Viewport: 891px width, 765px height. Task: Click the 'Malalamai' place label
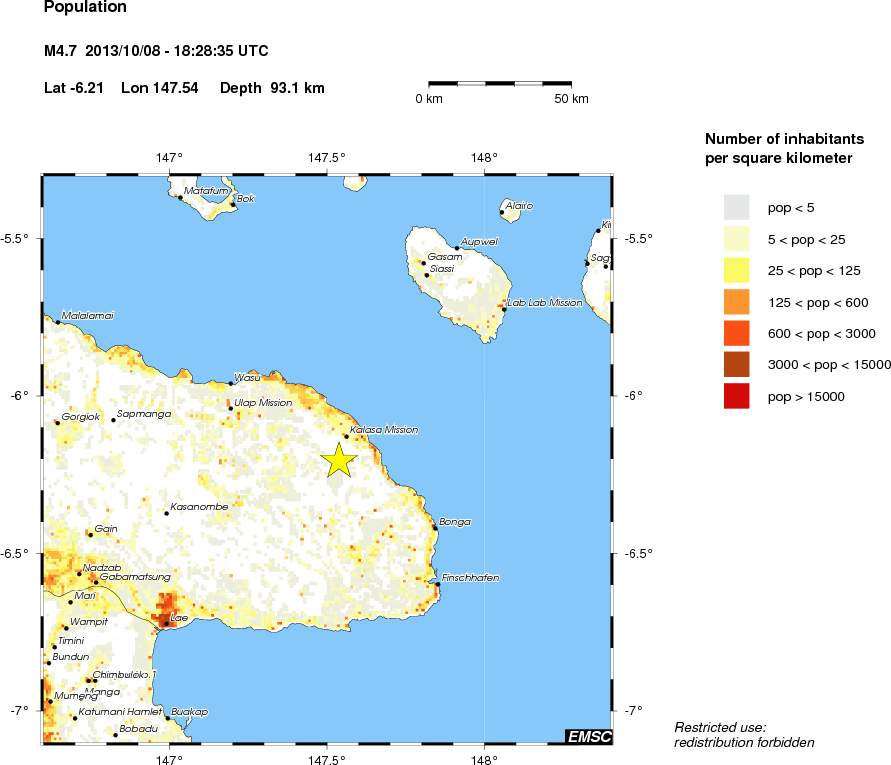(x=88, y=315)
